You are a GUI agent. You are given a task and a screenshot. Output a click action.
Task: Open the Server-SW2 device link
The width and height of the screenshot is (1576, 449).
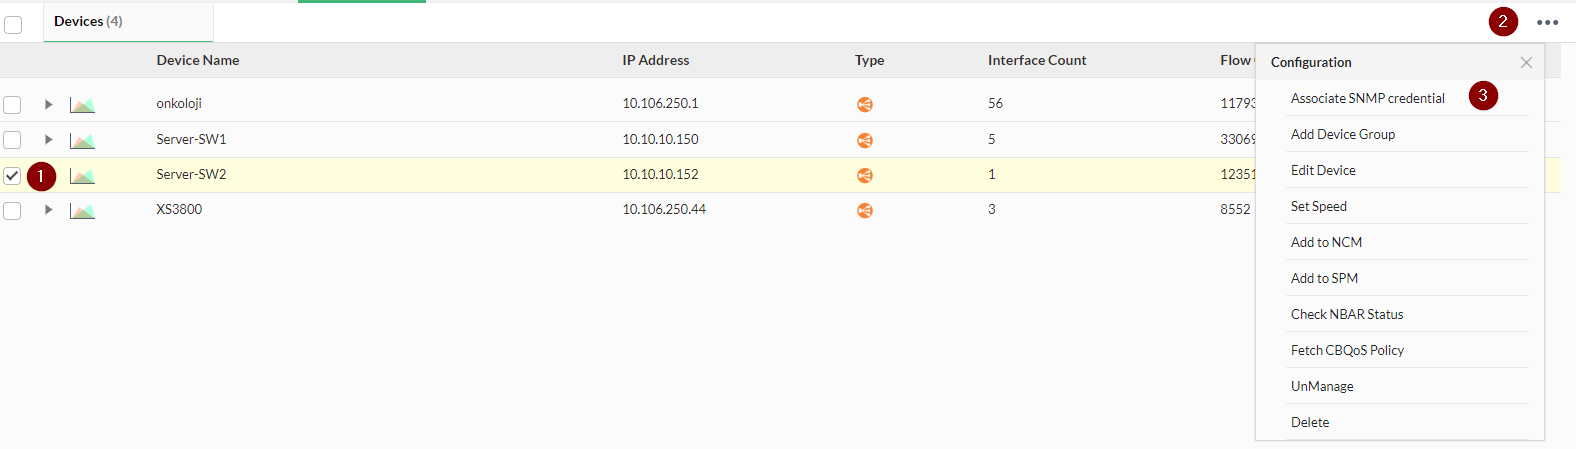coord(191,174)
